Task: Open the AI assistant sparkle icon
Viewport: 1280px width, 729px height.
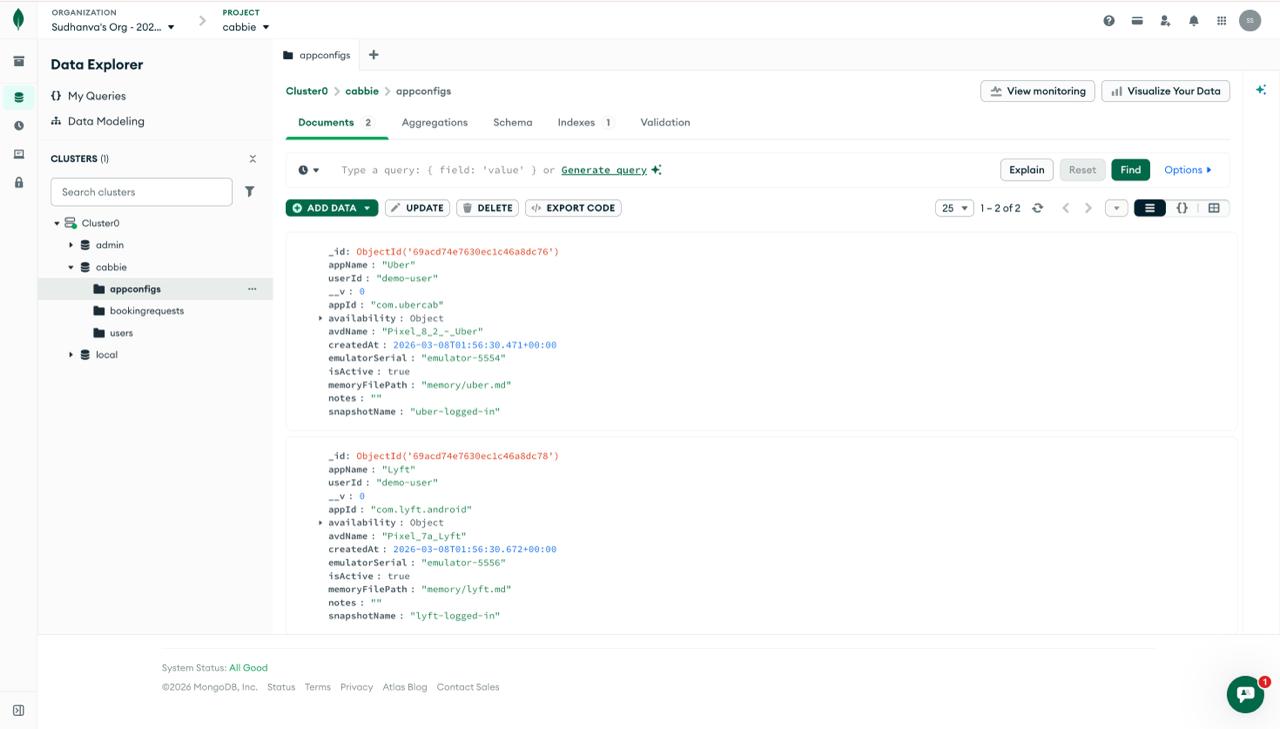Action: click(1261, 90)
